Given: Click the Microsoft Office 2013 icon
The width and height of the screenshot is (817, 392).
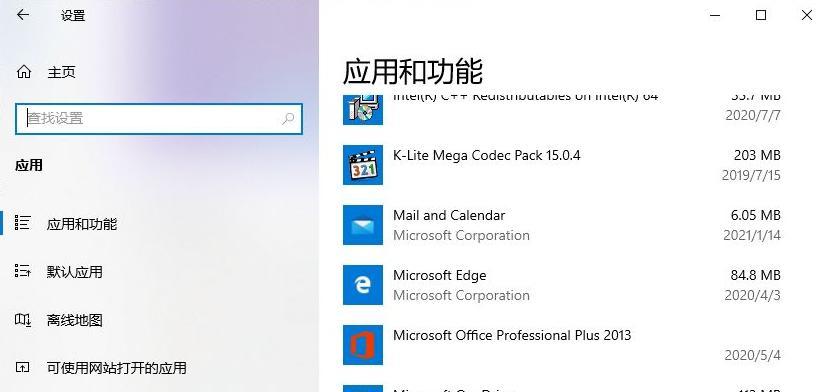Looking at the screenshot, I should (363, 345).
